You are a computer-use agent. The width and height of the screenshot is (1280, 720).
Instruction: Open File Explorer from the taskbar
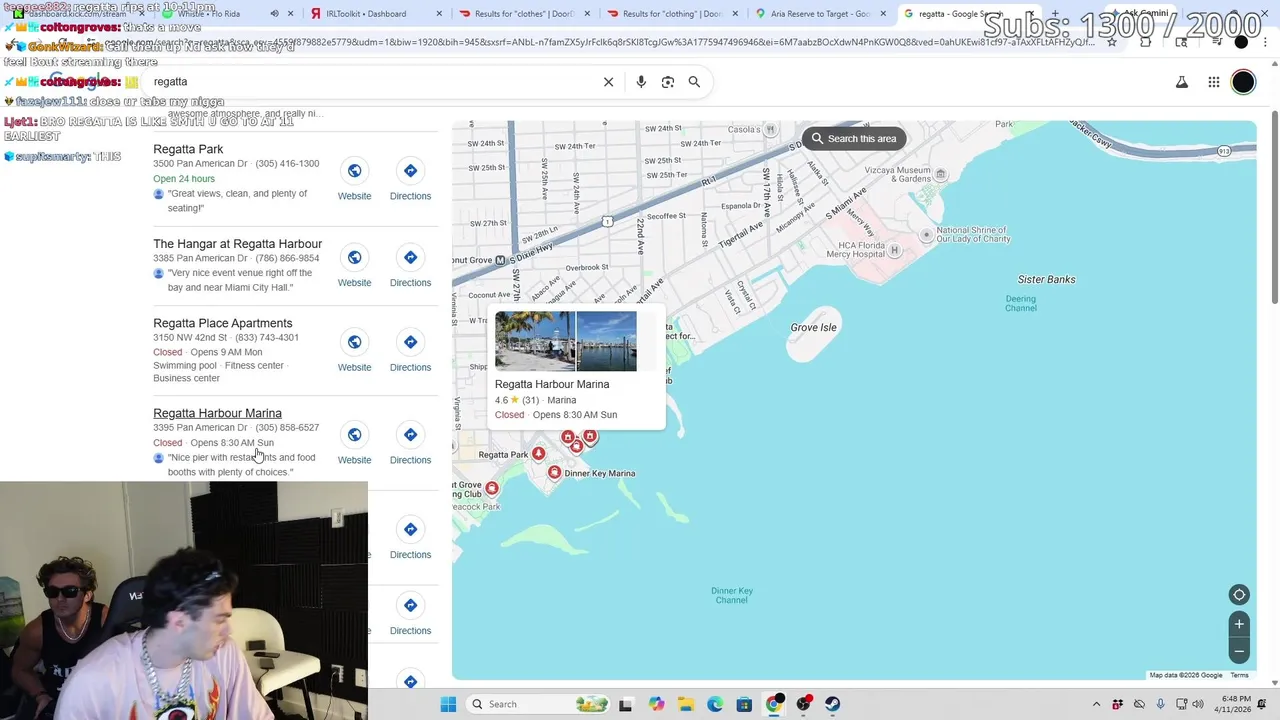[685, 704]
